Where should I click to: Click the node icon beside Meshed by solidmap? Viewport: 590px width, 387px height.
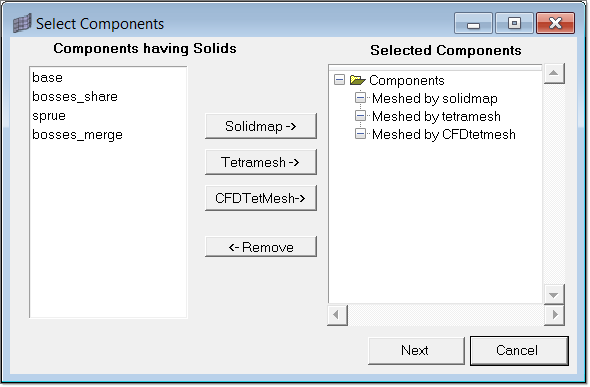tap(360, 98)
